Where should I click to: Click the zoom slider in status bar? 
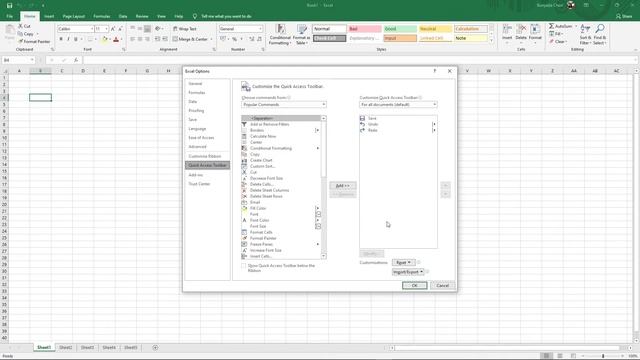603,356
